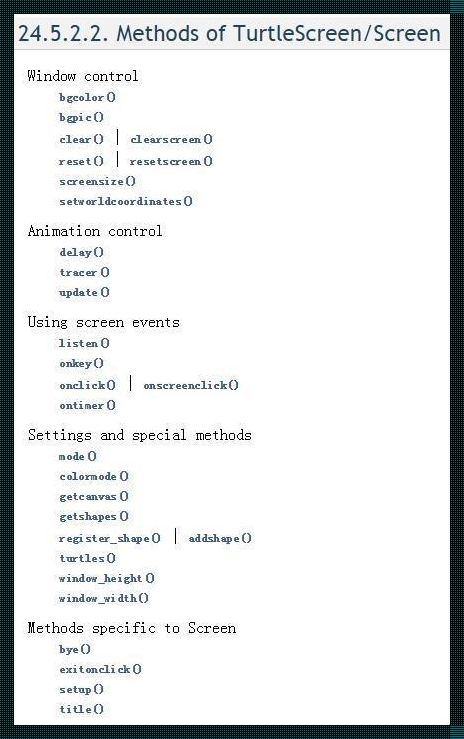The width and height of the screenshot is (464, 739).
Task: Click the bgpic() link
Action: coord(81,117)
